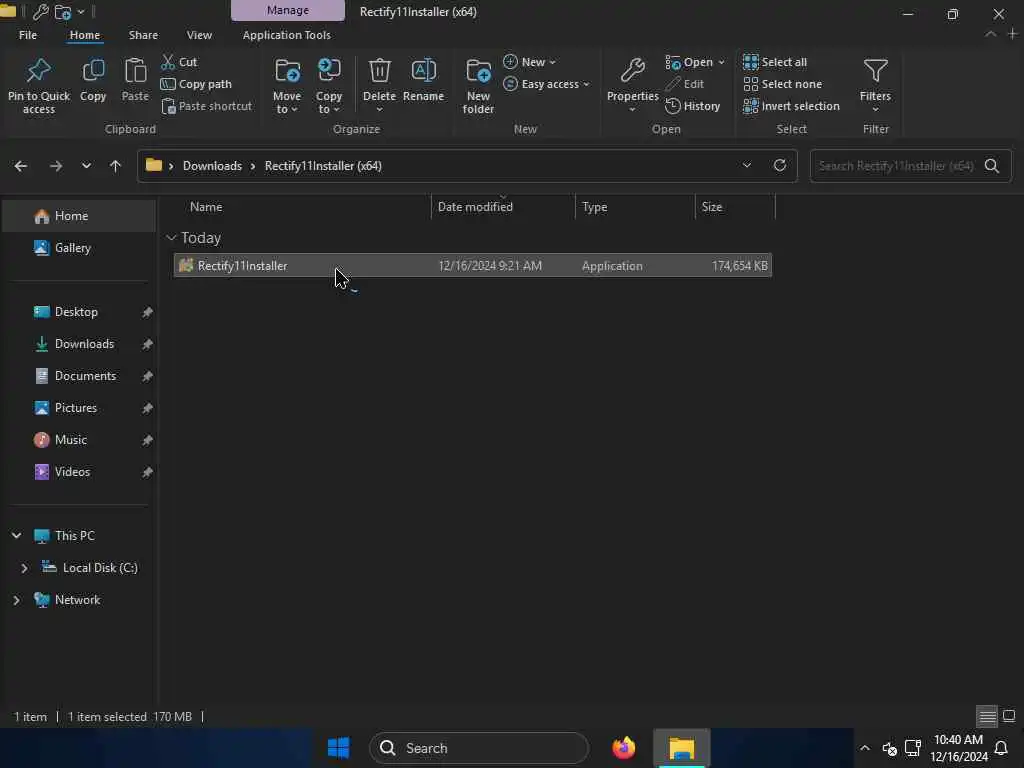
Task: Click the Manage contextual tab
Action: [287, 10]
